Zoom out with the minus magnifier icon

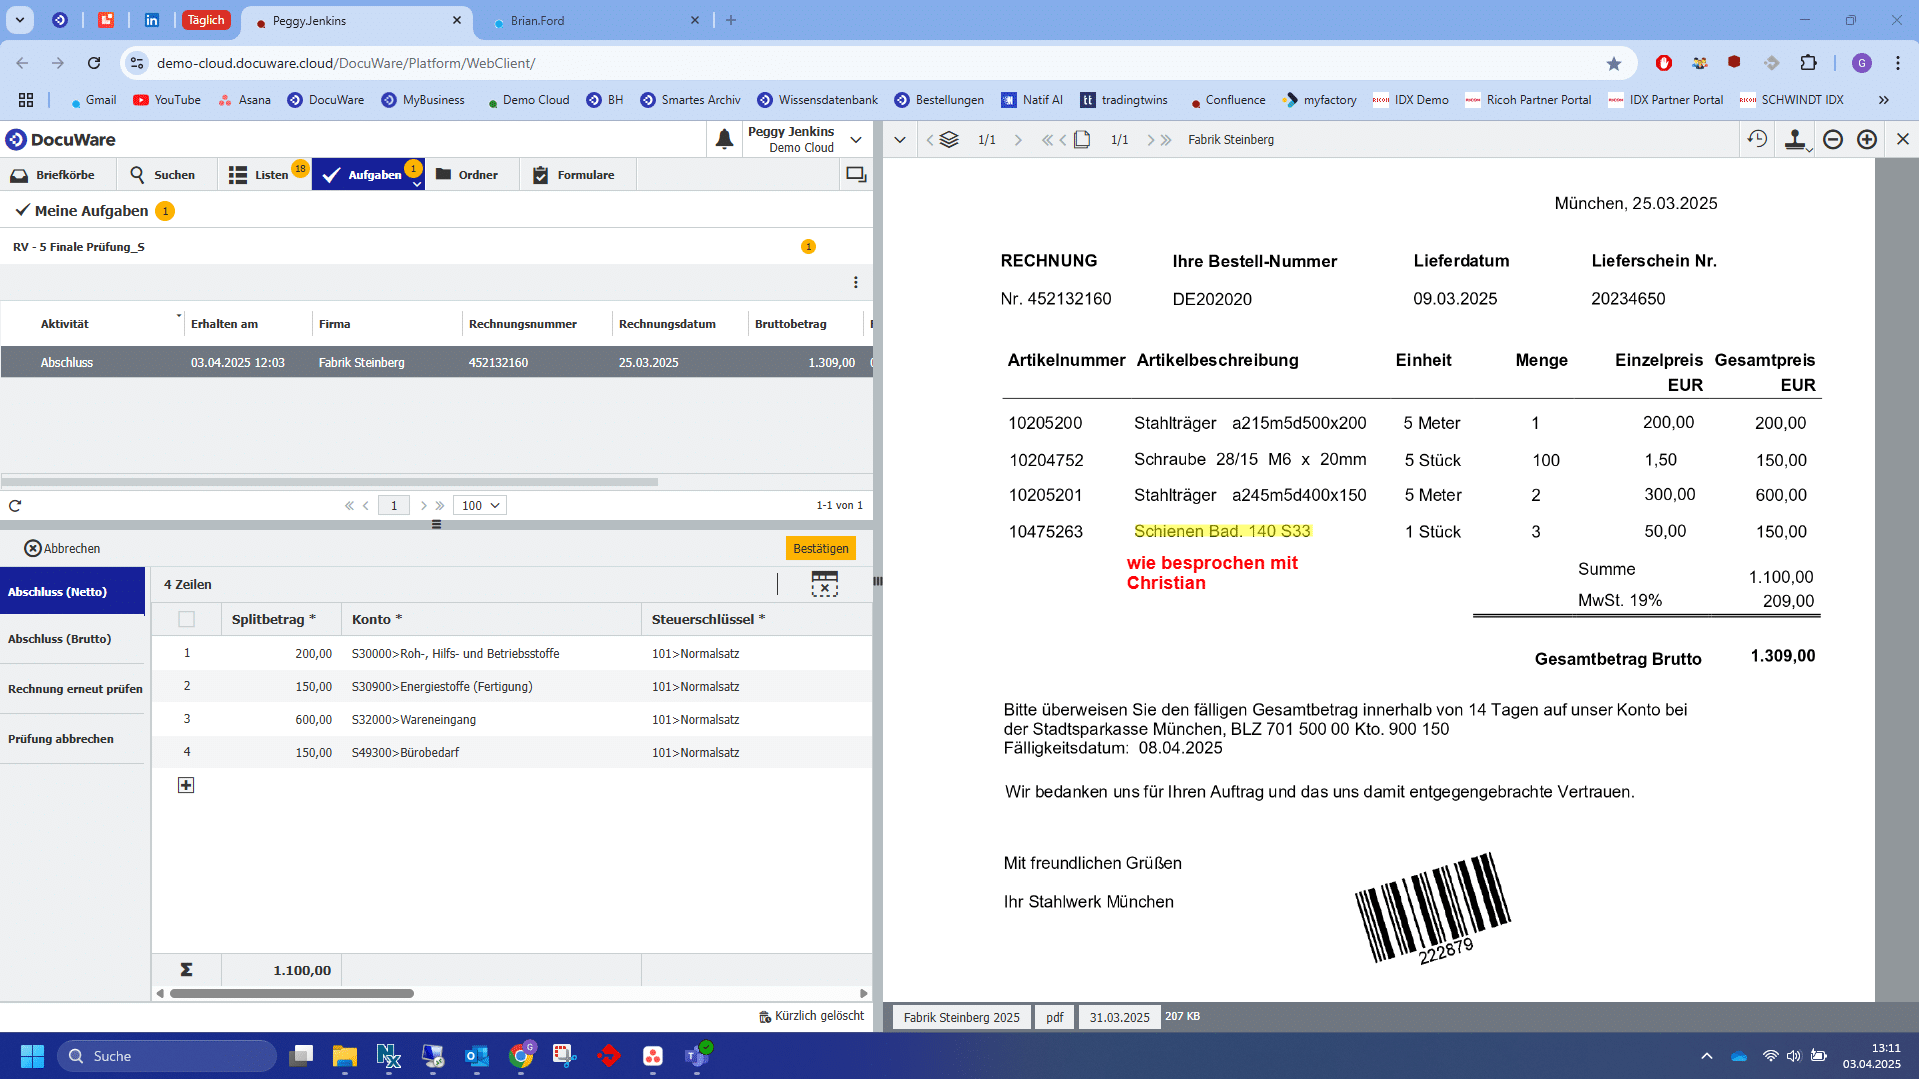pos(1833,140)
